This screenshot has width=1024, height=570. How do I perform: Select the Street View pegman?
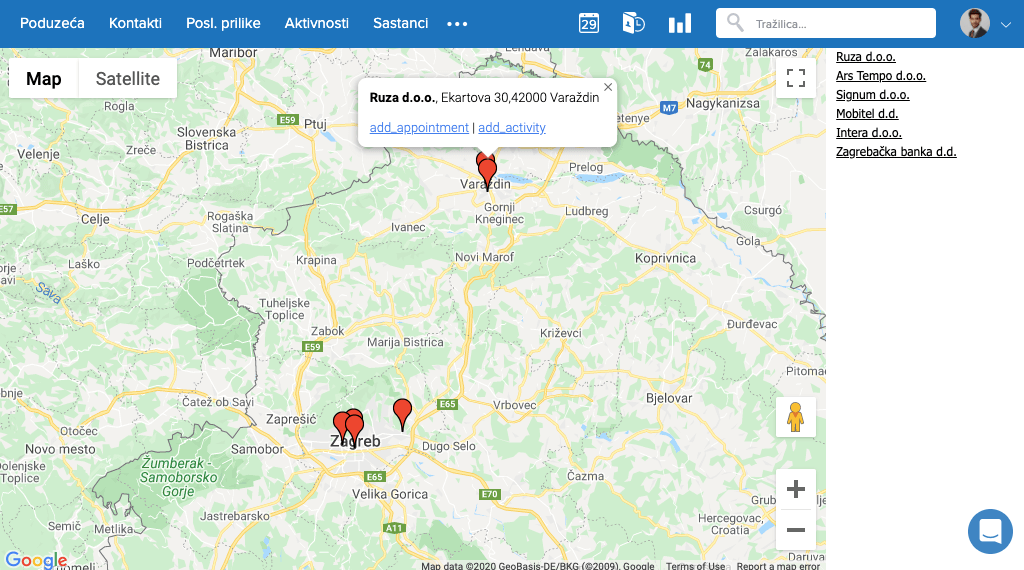[x=795, y=417]
